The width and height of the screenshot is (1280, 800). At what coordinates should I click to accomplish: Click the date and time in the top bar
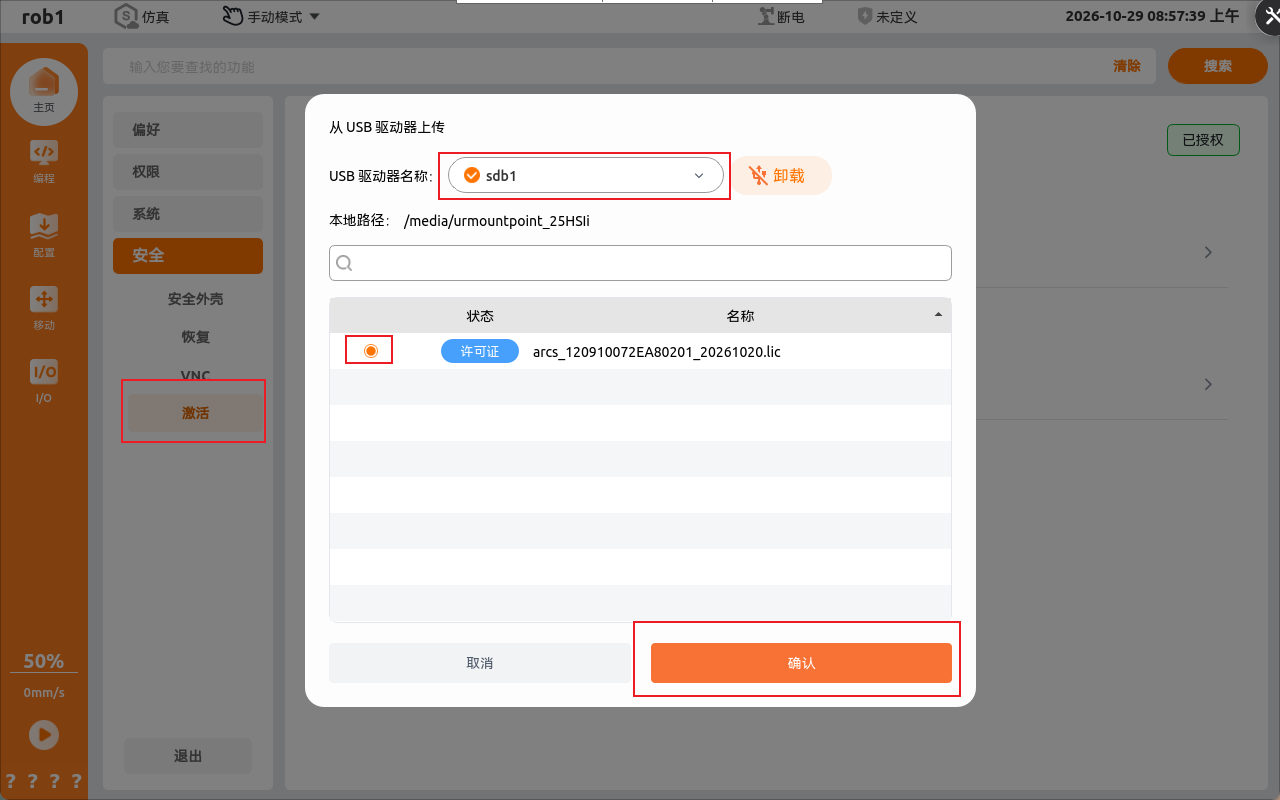pos(1152,16)
